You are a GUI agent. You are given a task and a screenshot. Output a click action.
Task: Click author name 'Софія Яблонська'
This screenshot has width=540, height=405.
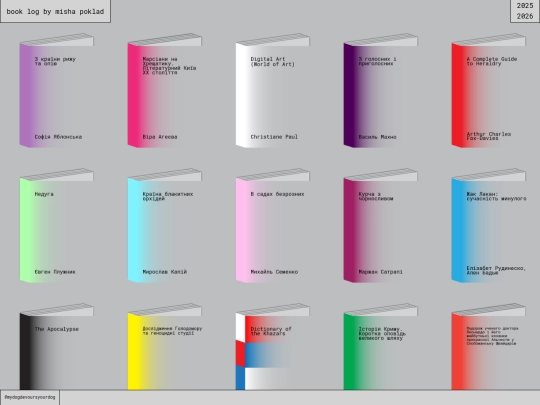pos(58,137)
